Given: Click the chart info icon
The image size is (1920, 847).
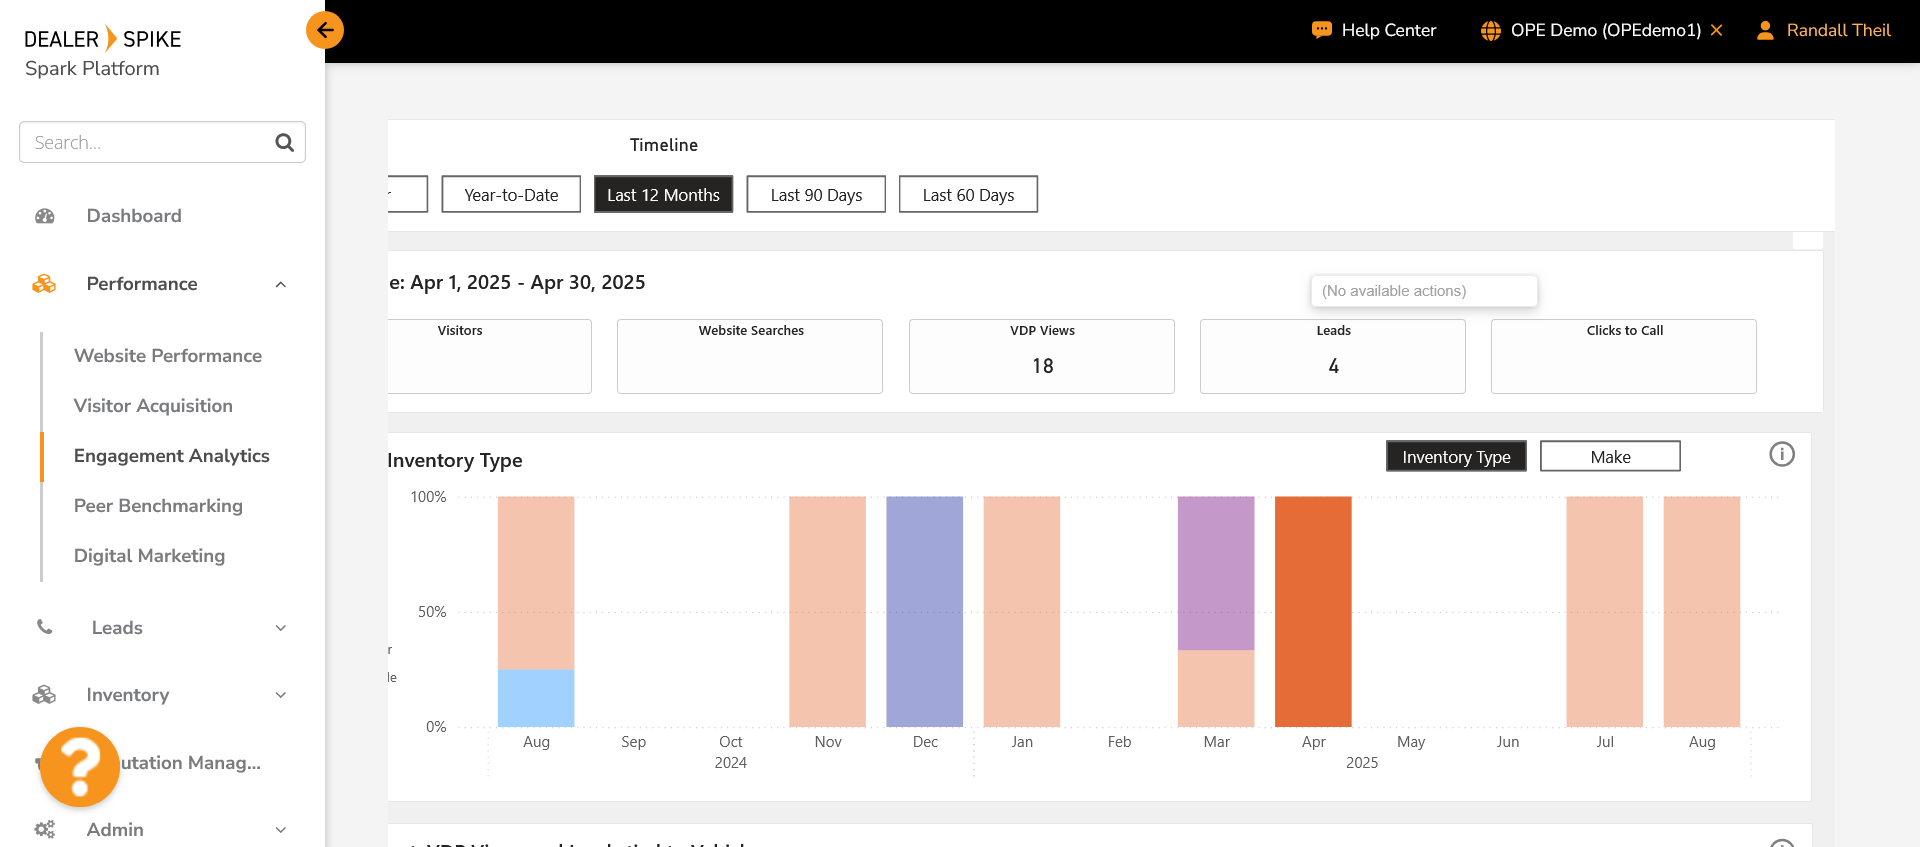Looking at the screenshot, I should [x=1781, y=454].
